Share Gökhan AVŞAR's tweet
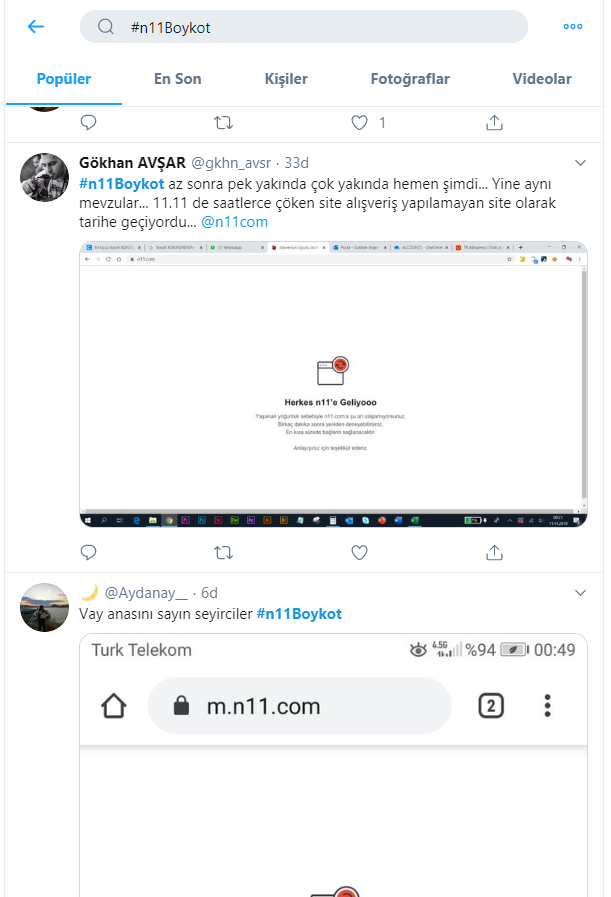 [494, 552]
